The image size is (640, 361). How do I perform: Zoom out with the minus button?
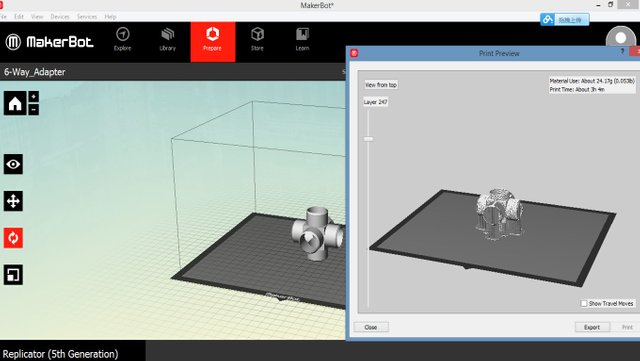[x=33, y=109]
